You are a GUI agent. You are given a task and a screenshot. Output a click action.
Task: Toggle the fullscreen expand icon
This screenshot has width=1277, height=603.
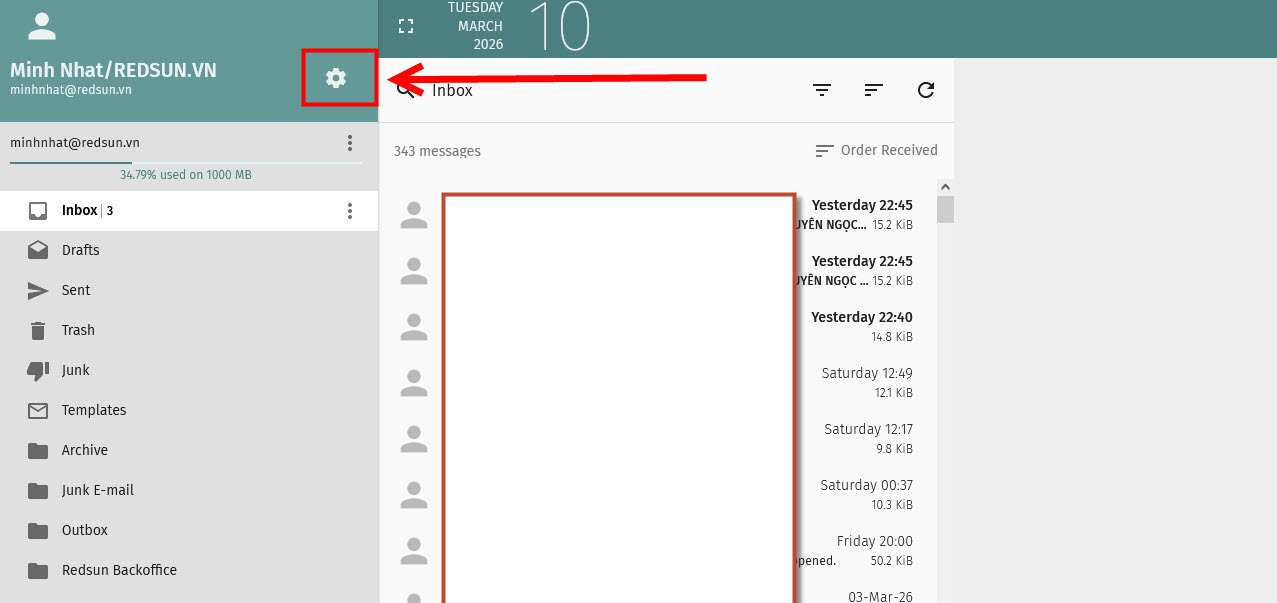(406, 26)
